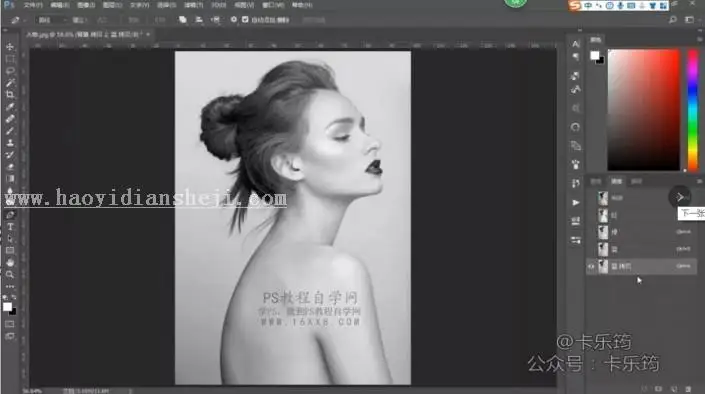Open the Character panel icon
This screenshot has width=705, height=394.
576,44
